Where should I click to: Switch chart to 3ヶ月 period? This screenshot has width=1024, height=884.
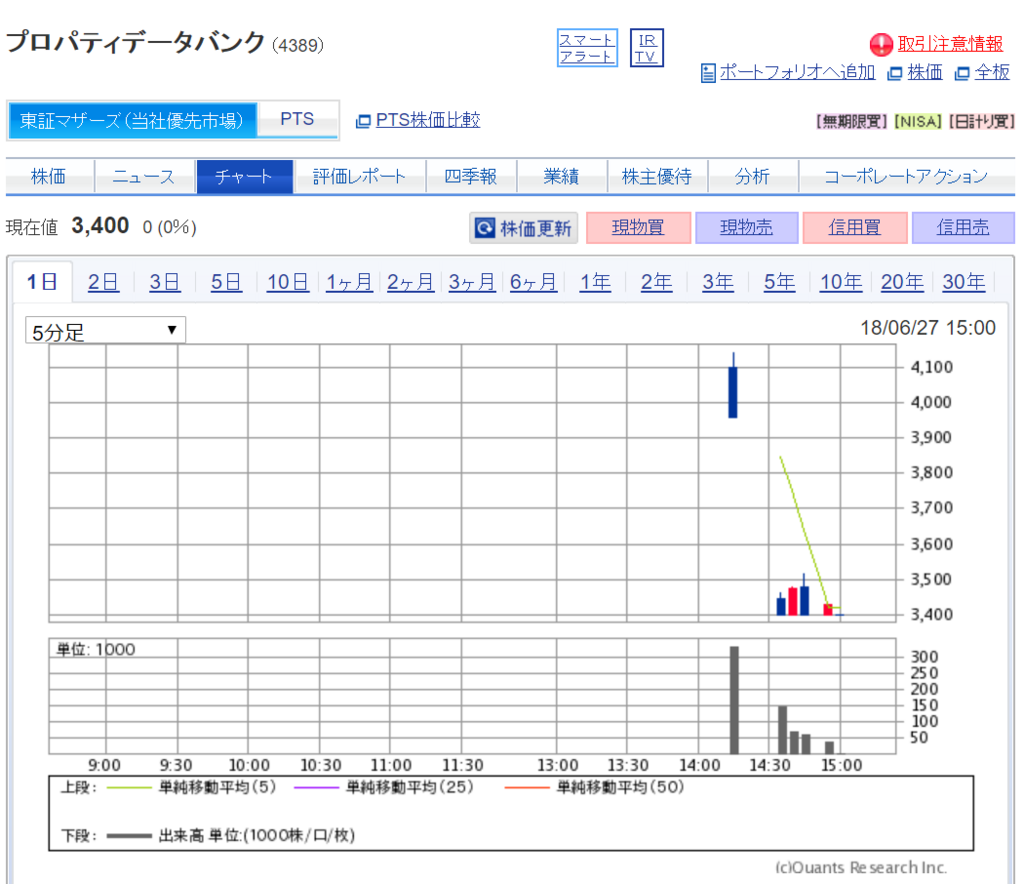(x=472, y=282)
